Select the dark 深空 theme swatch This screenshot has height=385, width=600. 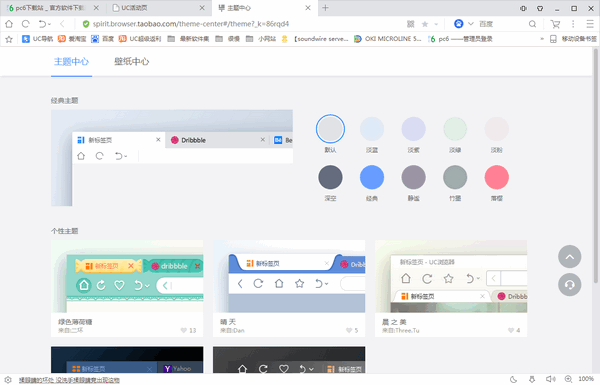tap(330, 177)
